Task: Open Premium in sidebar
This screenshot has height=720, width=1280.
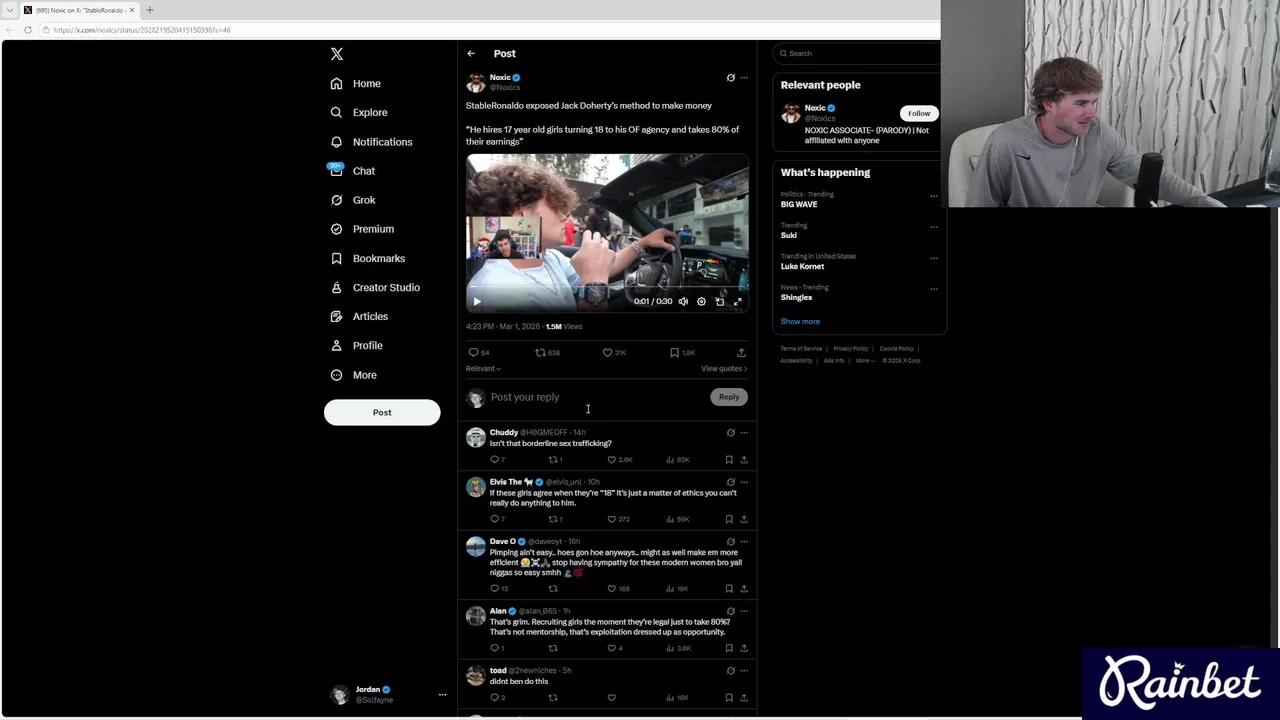Action: [x=362, y=229]
